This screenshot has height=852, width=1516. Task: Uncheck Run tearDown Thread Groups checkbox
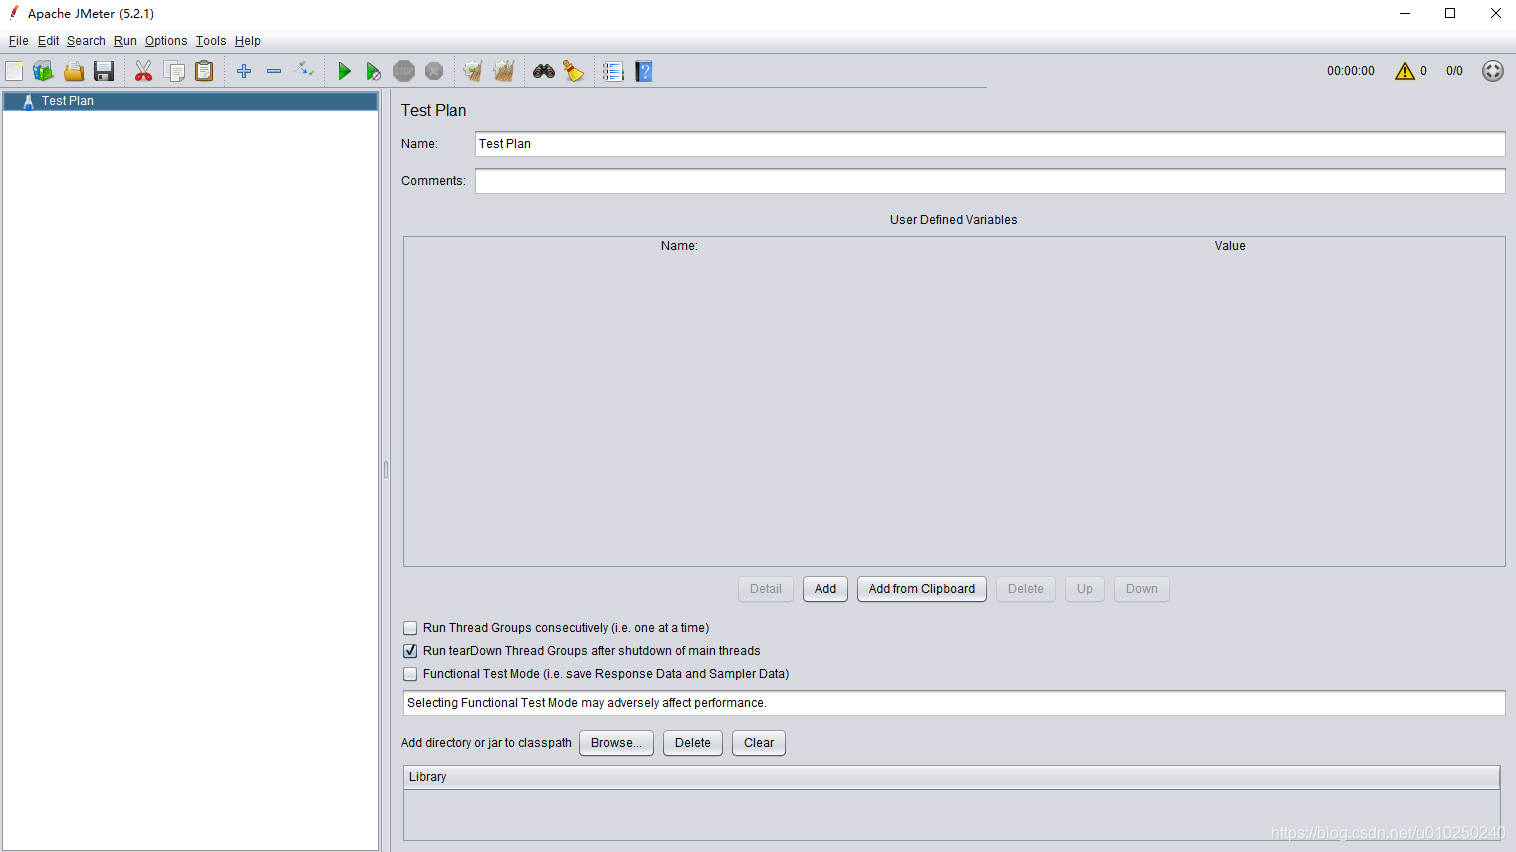tap(410, 651)
